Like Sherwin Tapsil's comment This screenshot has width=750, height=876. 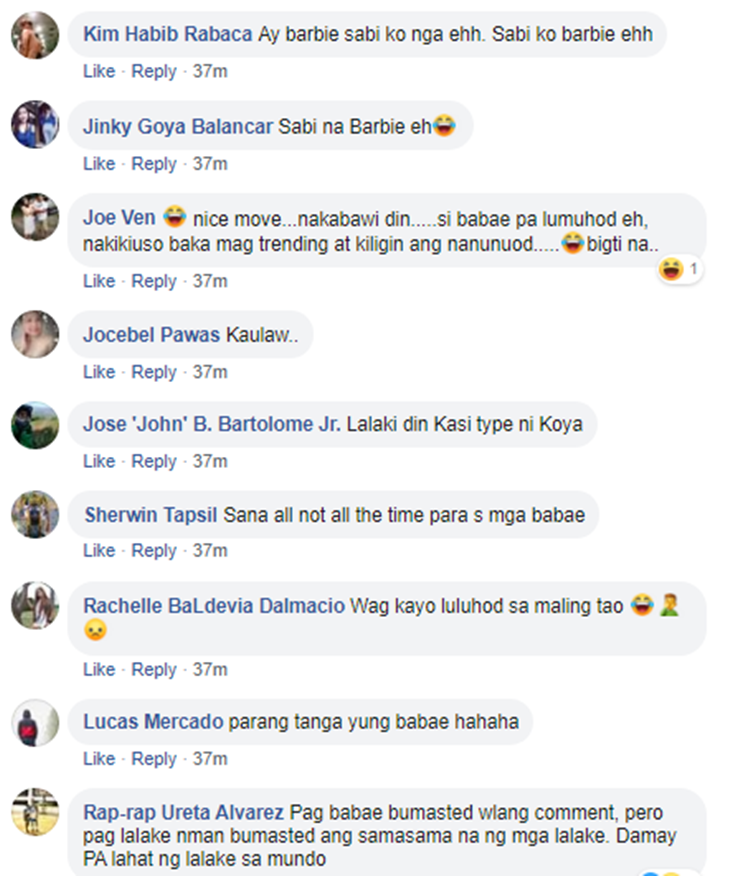99,551
